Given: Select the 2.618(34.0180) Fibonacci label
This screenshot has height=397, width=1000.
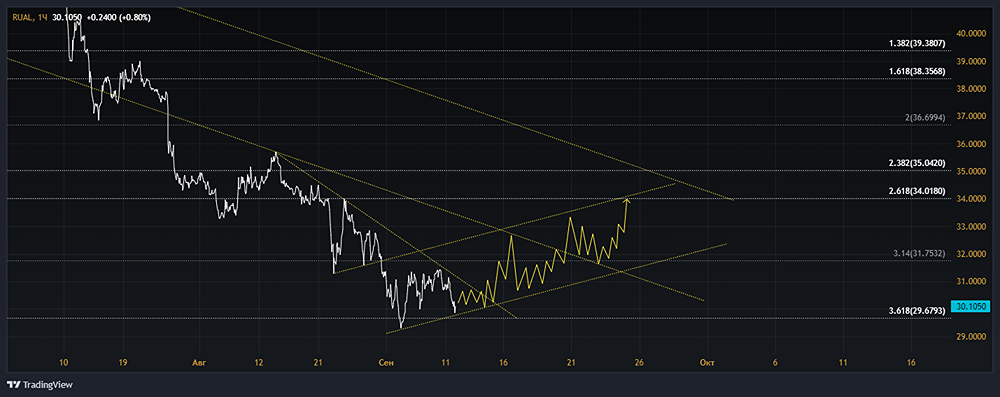Looking at the screenshot, I should point(917,191).
